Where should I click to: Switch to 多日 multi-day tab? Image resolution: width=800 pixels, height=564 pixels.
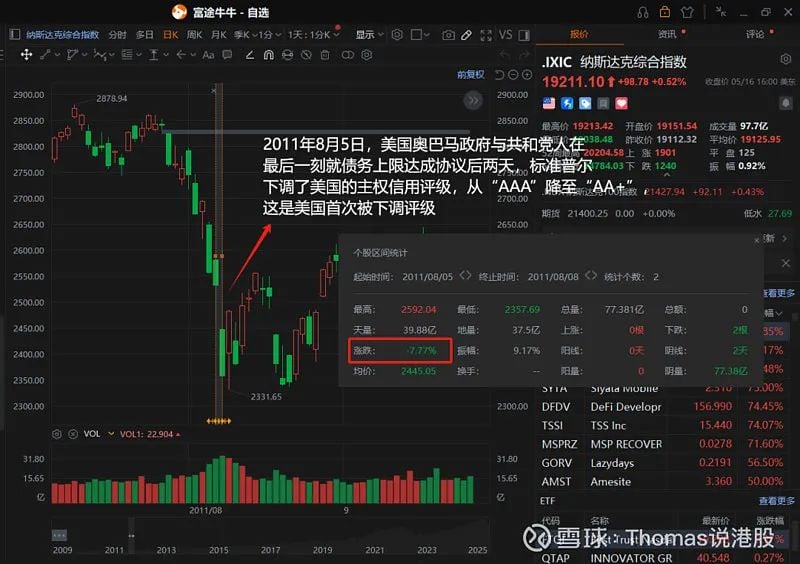(144, 35)
